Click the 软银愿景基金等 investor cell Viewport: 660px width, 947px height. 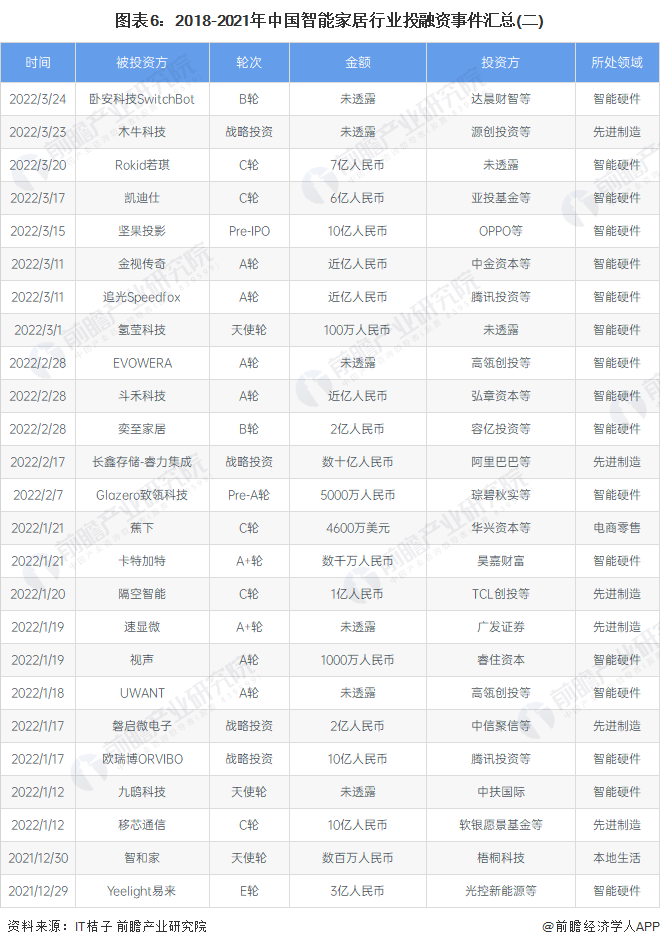(501, 825)
